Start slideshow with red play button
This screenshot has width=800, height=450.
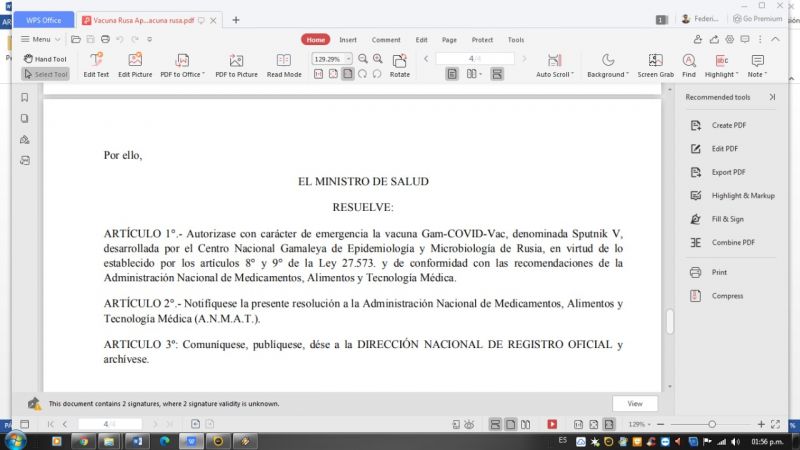coord(552,424)
